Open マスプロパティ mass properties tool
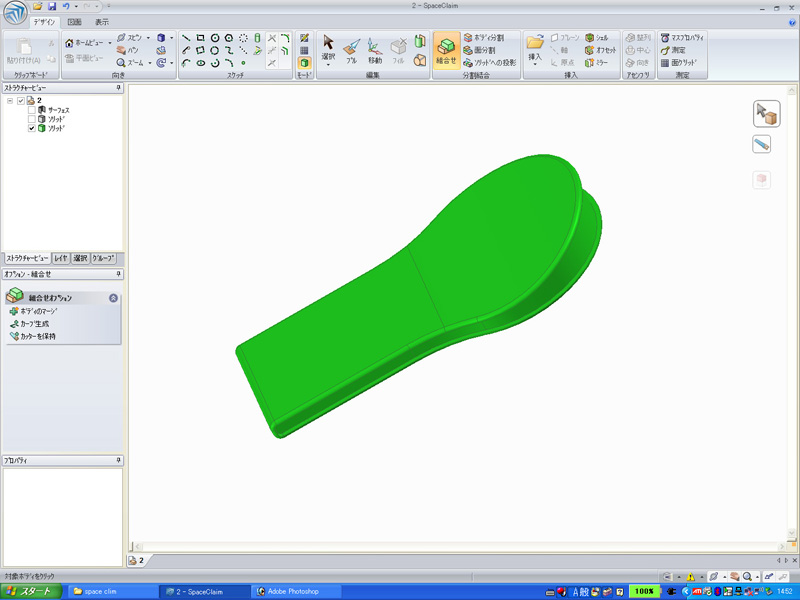 click(x=680, y=37)
